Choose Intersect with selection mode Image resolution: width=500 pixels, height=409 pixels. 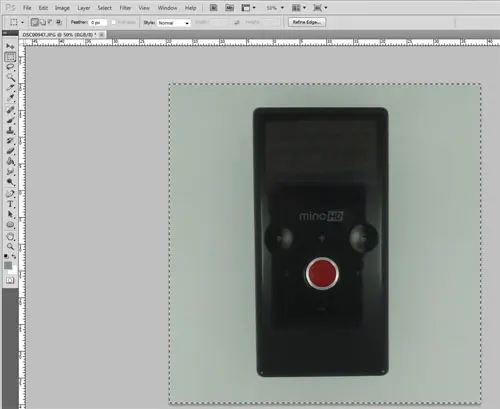coord(59,22)
